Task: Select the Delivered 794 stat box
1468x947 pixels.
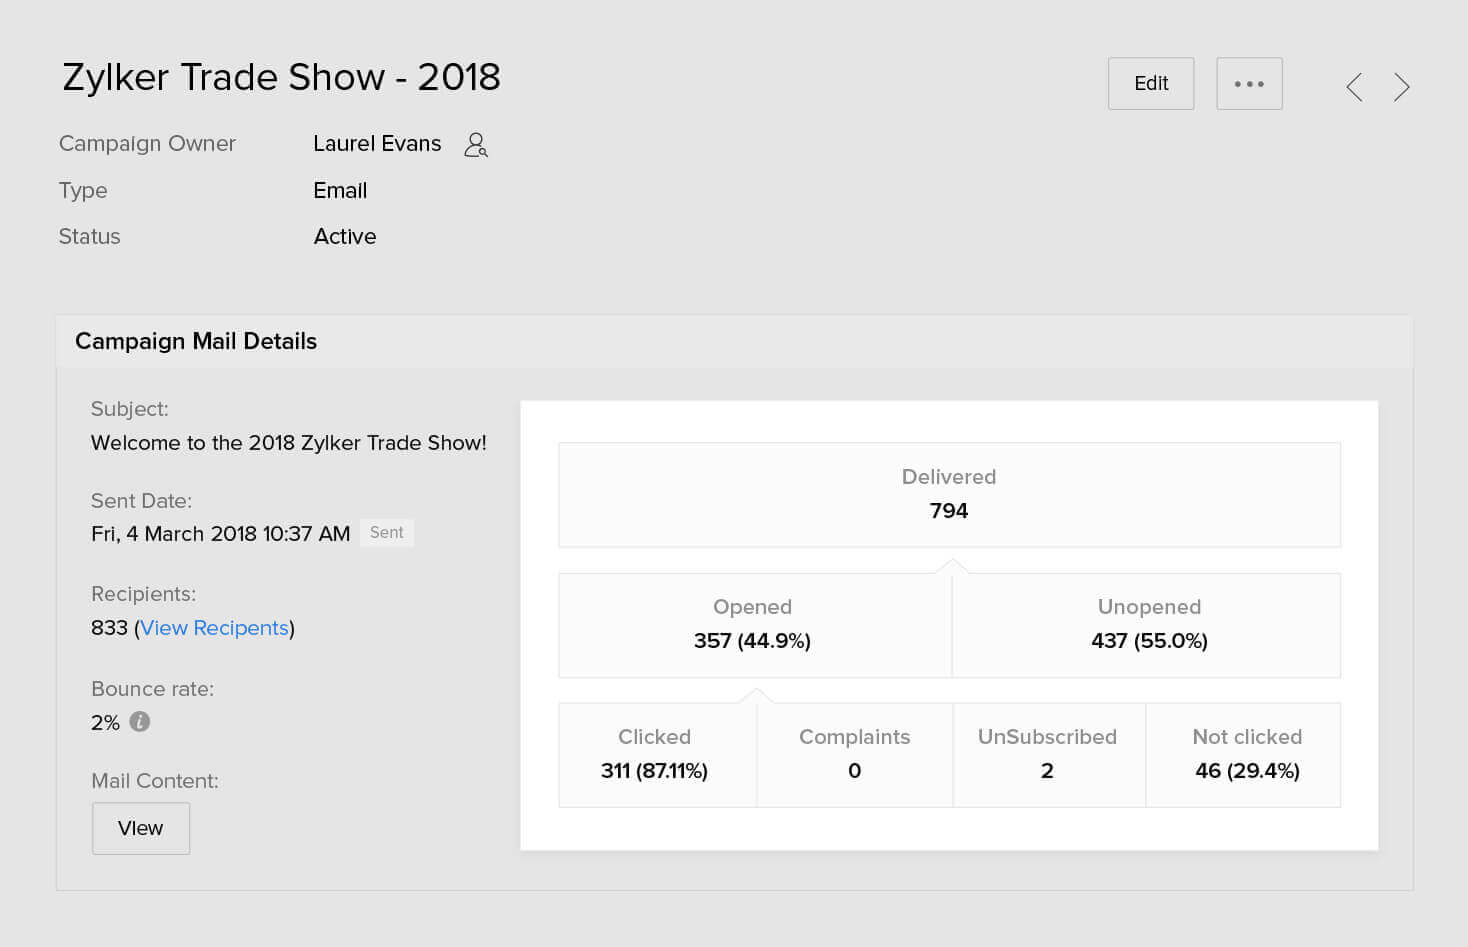Action: (x=949, y=495)
